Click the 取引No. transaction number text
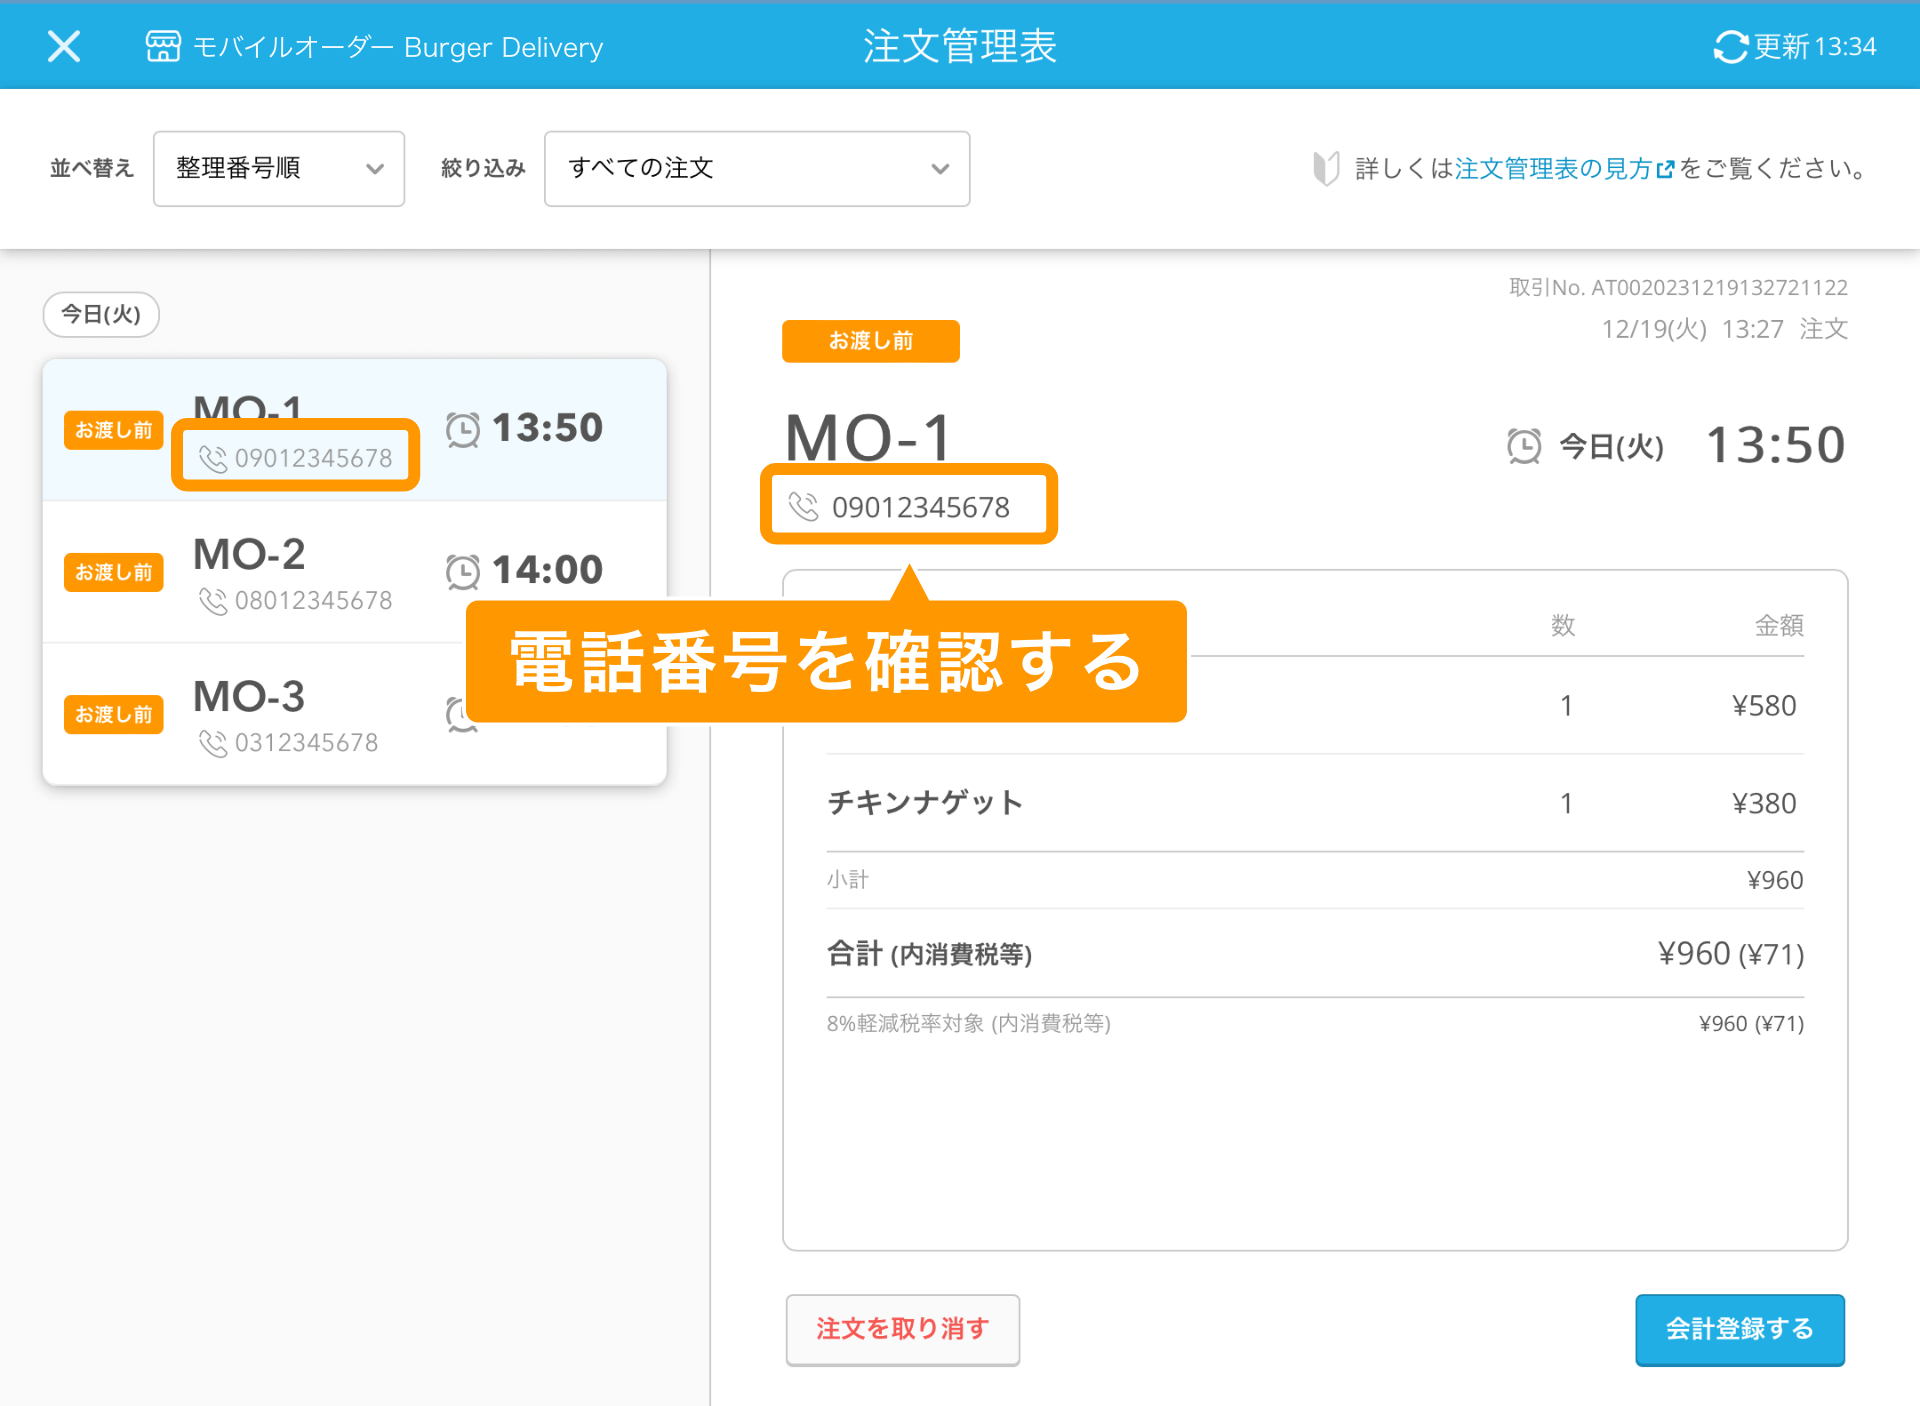 (1678, 288)
